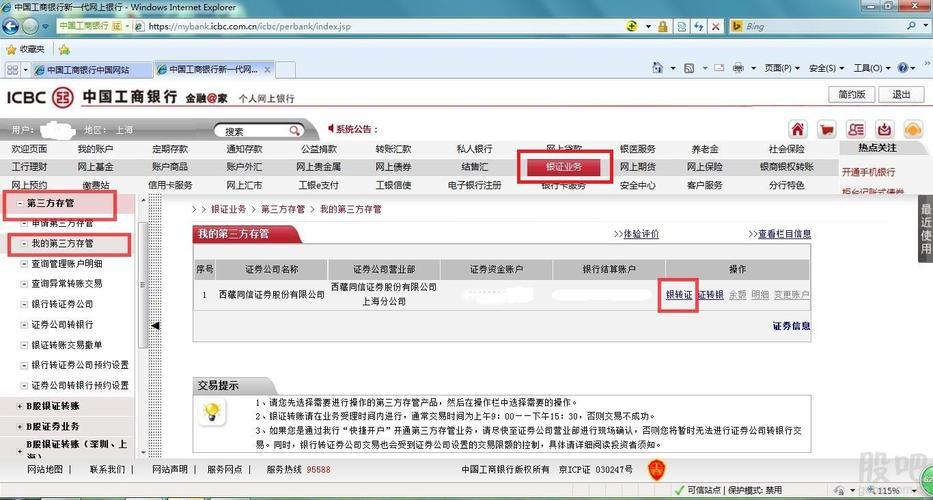Screen dimensions: 933x500
Task: Click the 体验评价 link
Action: [x=640, y=234]
